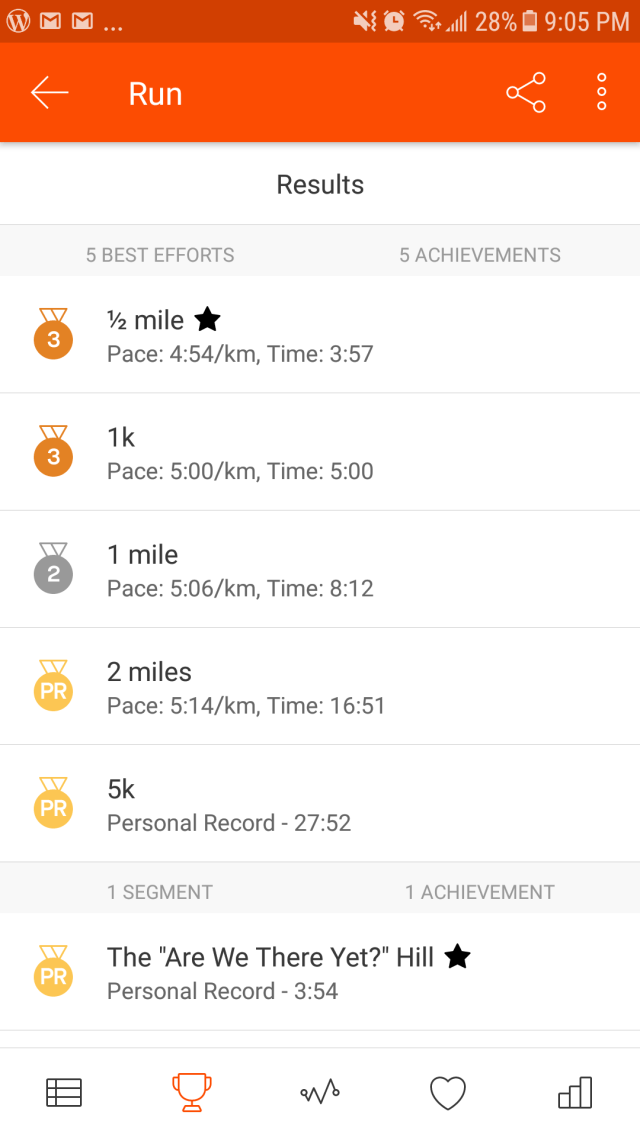Tap the back arrow in the header

pos(49,93)
